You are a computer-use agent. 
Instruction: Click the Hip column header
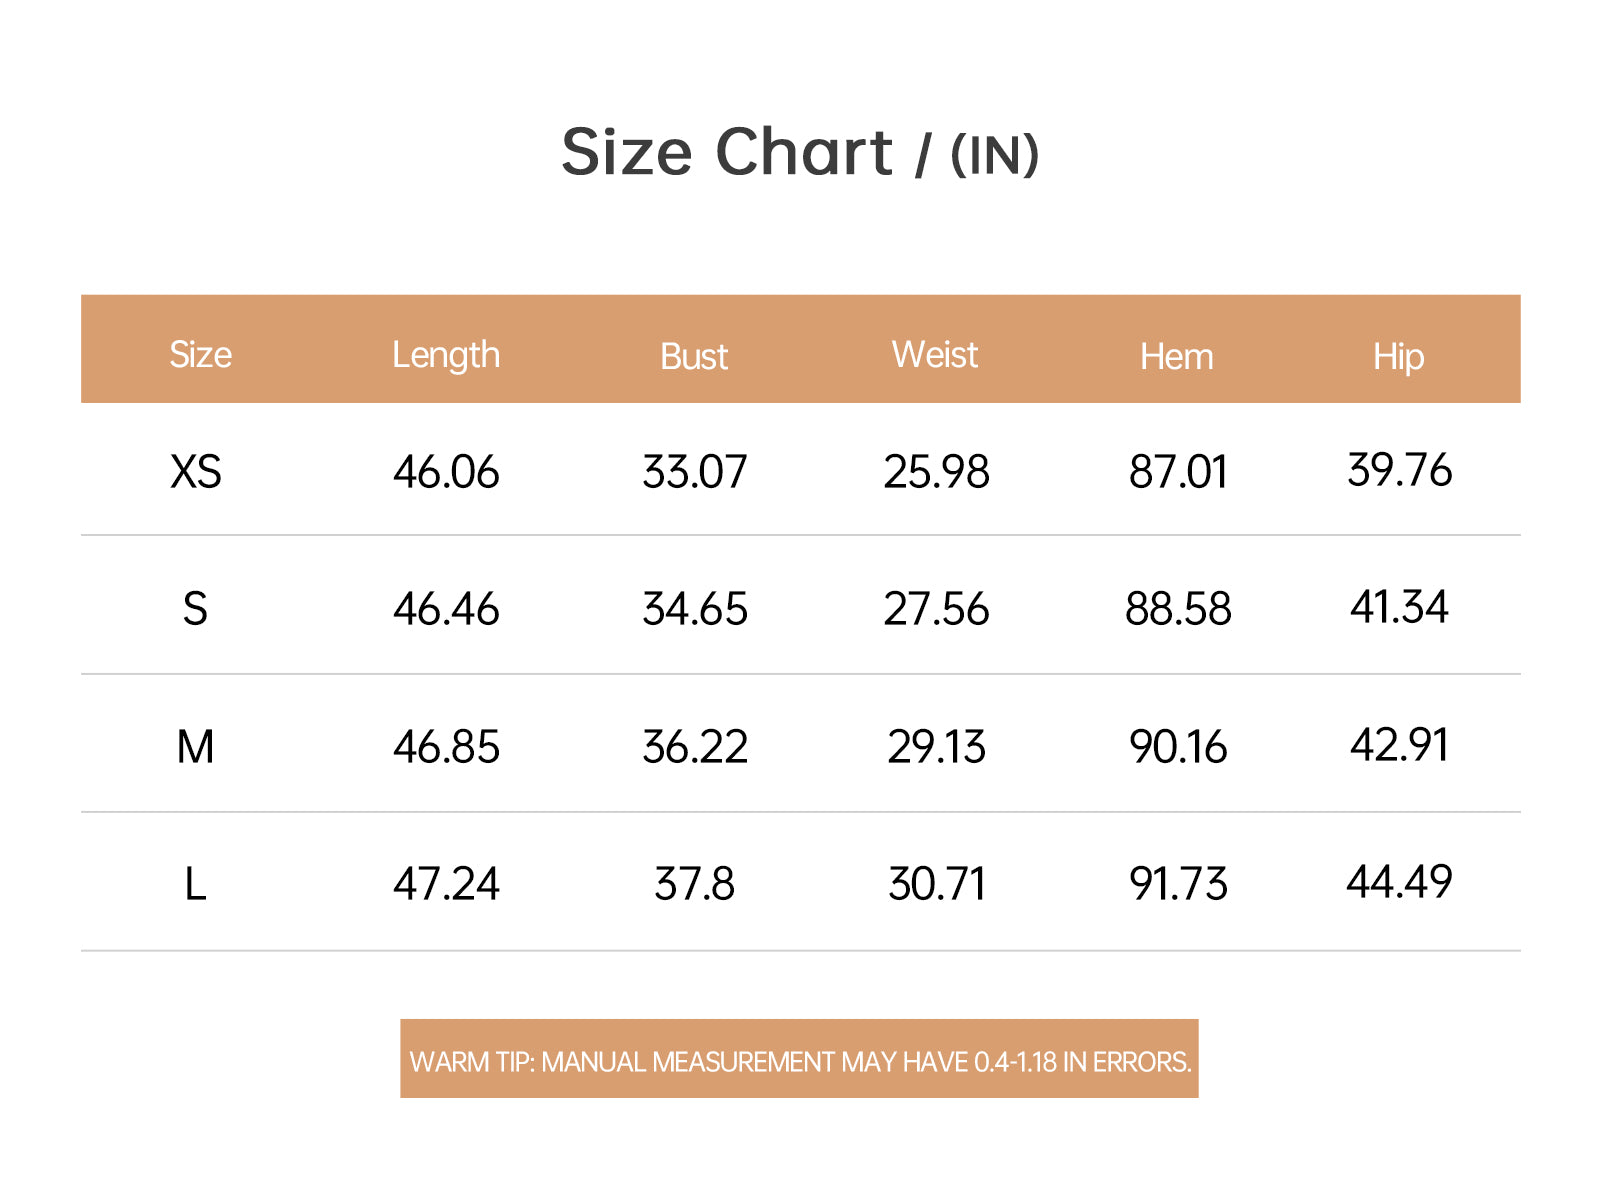point(1398,357)
